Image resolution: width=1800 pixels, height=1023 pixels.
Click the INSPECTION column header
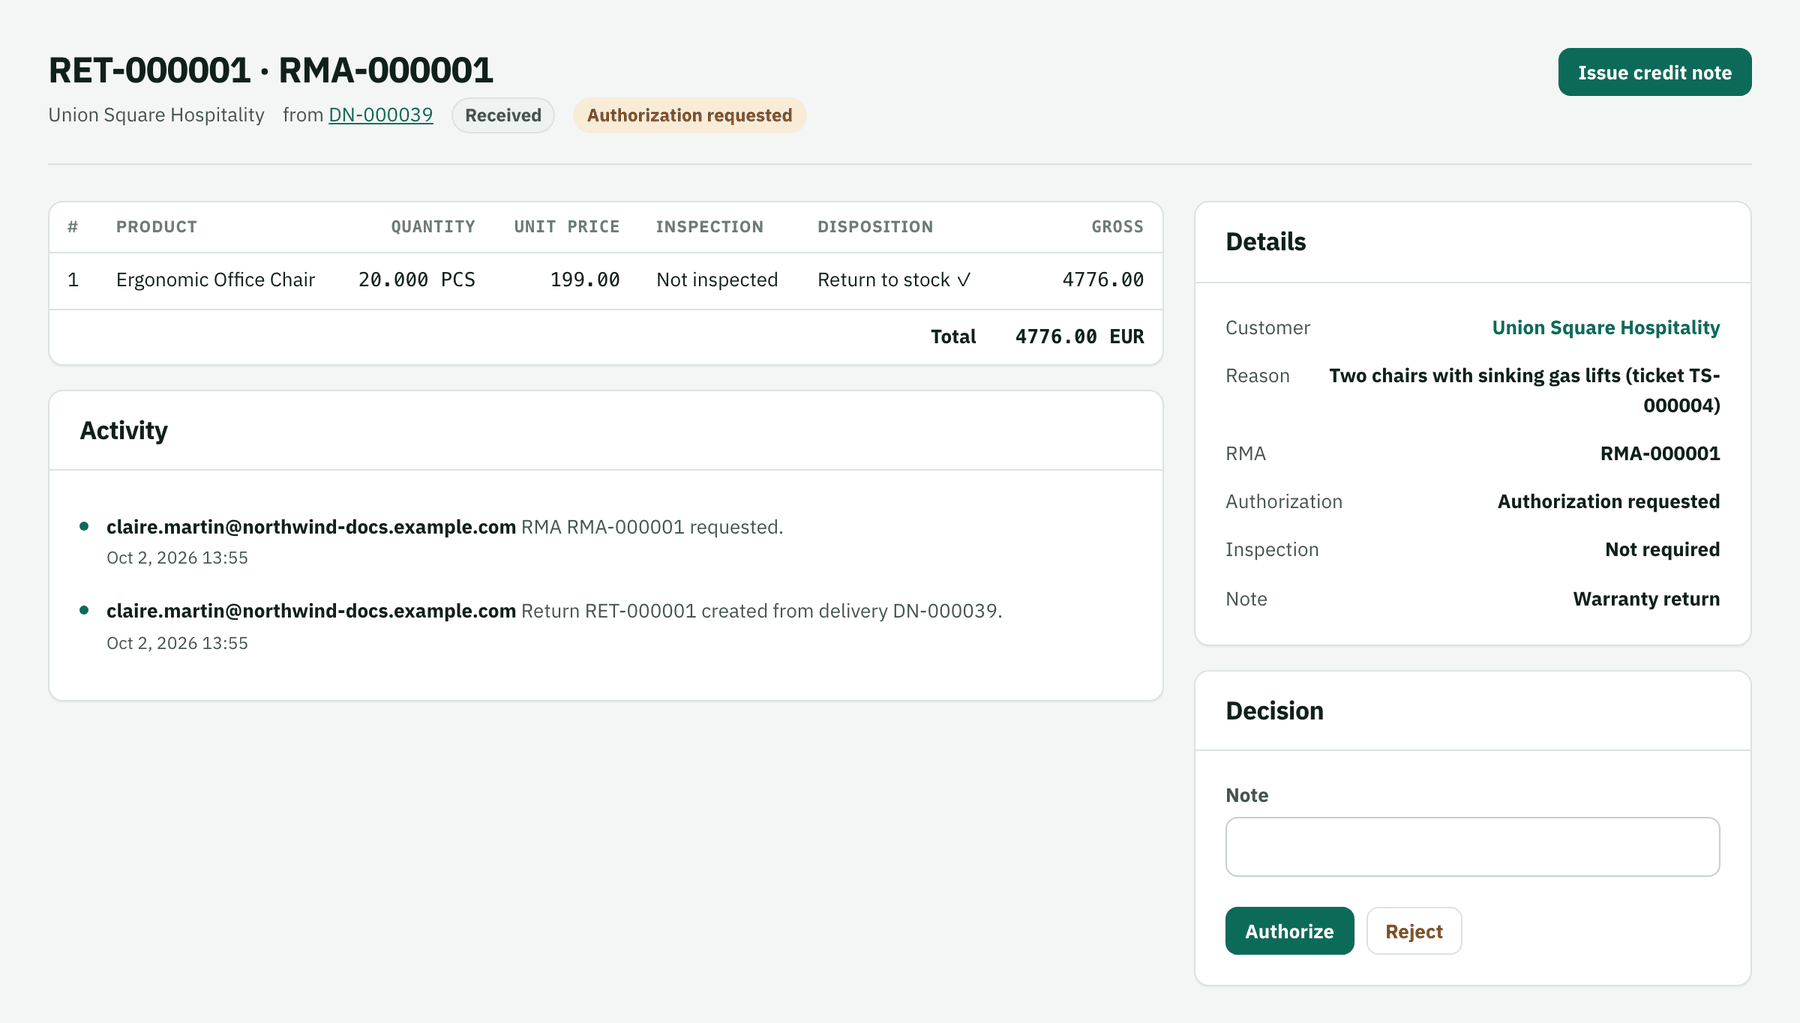click(x=709, y=227)
